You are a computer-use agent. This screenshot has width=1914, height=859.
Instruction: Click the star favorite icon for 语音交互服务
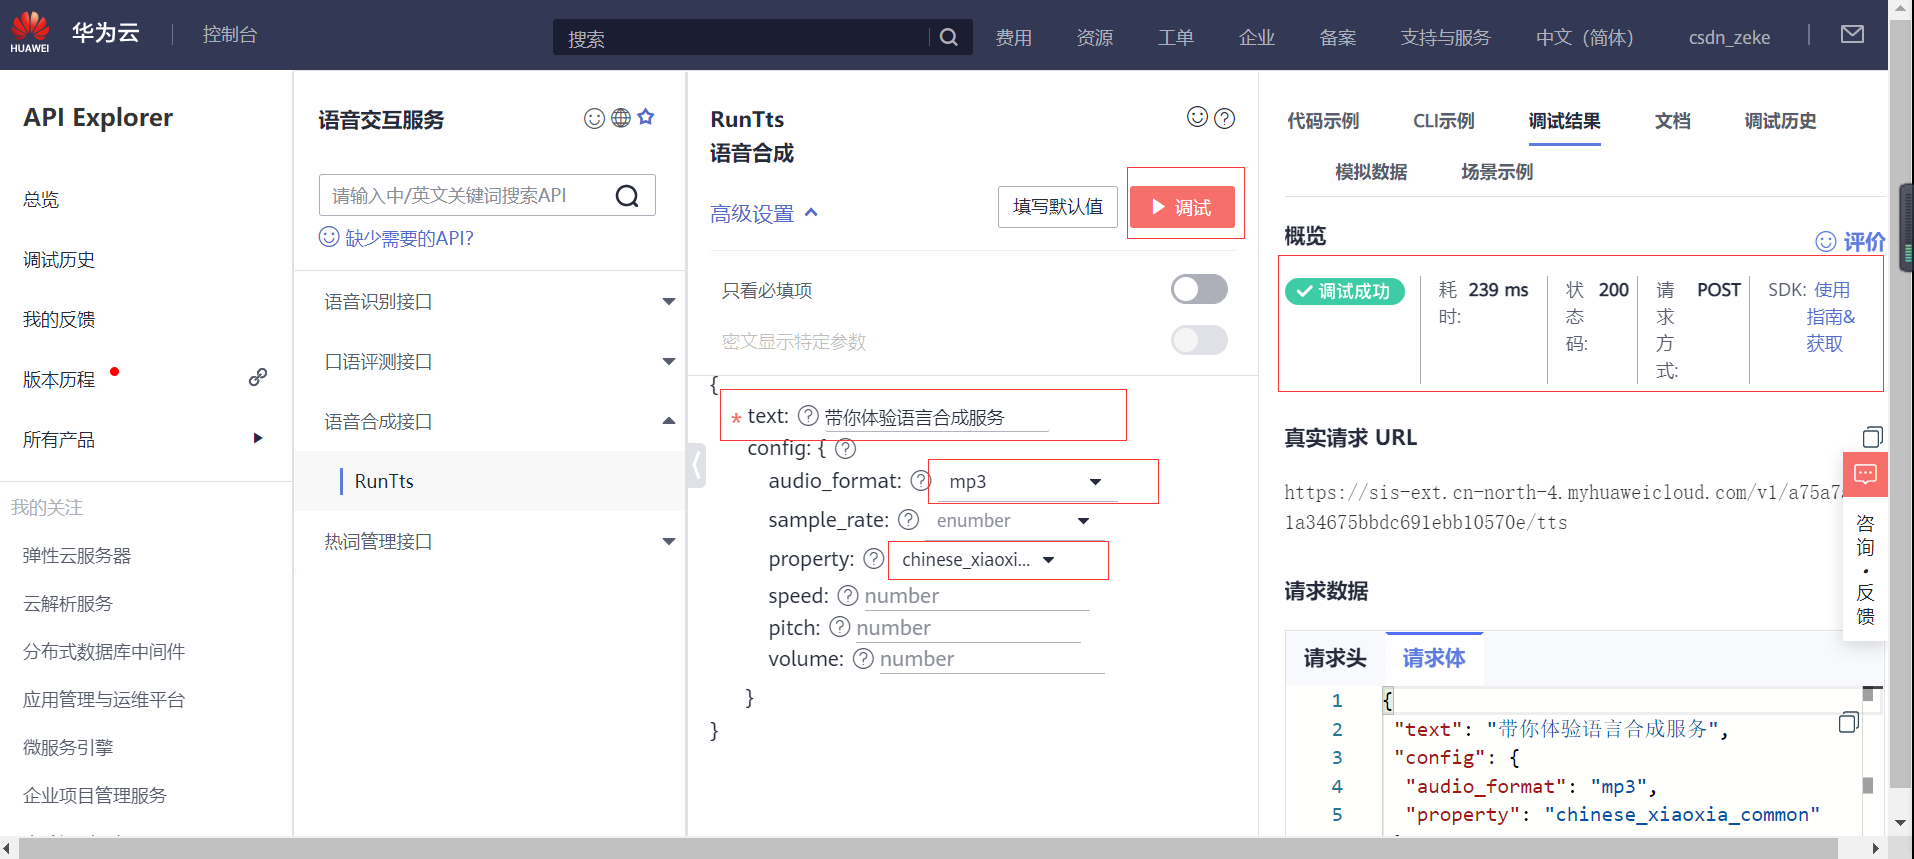pos(646,117)
